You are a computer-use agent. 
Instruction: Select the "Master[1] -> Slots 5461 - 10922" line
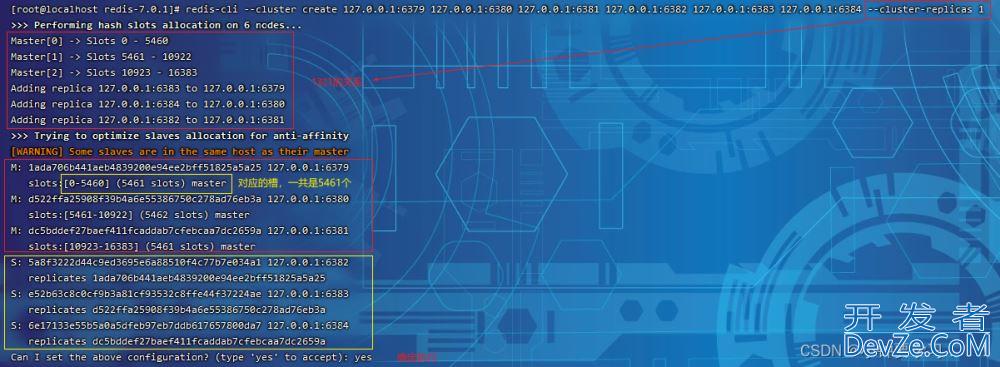tap(101, 57)
